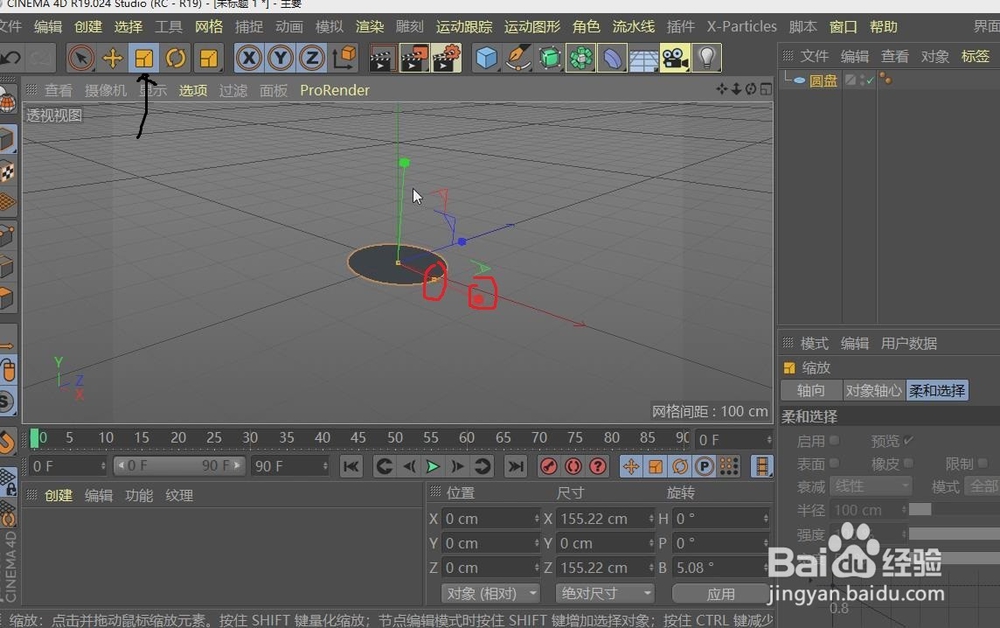Go to end of animation
The image size is (1000, 628).
(x=515, y=467)
